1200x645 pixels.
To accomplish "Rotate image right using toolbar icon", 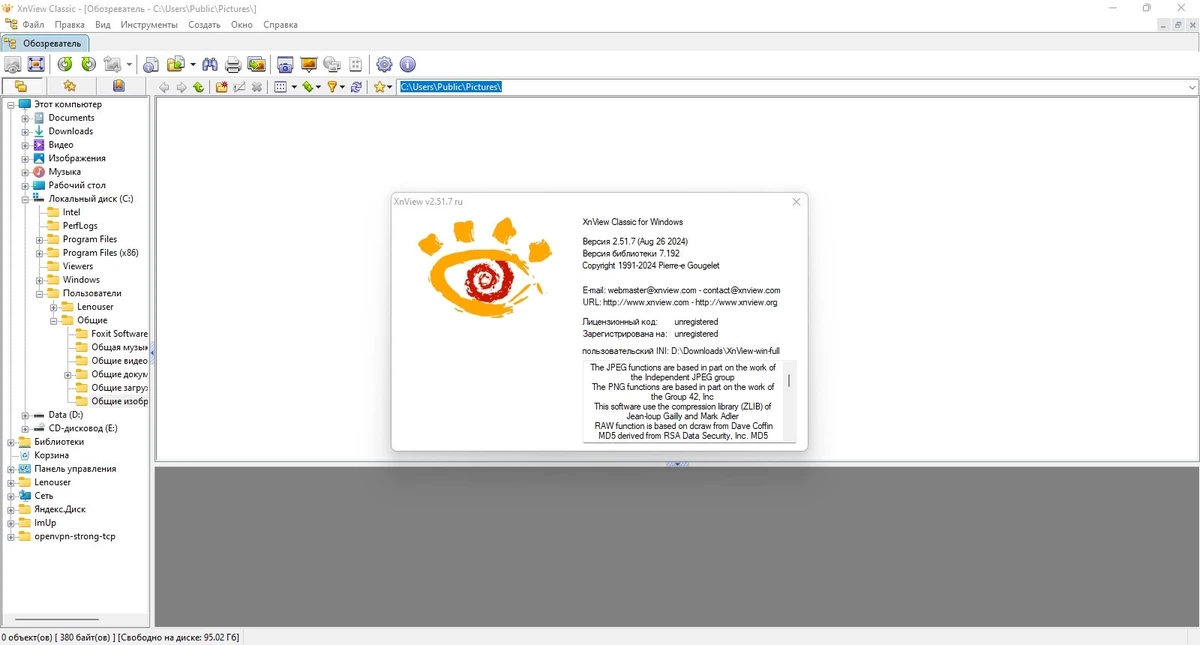I will pos(89,64).
